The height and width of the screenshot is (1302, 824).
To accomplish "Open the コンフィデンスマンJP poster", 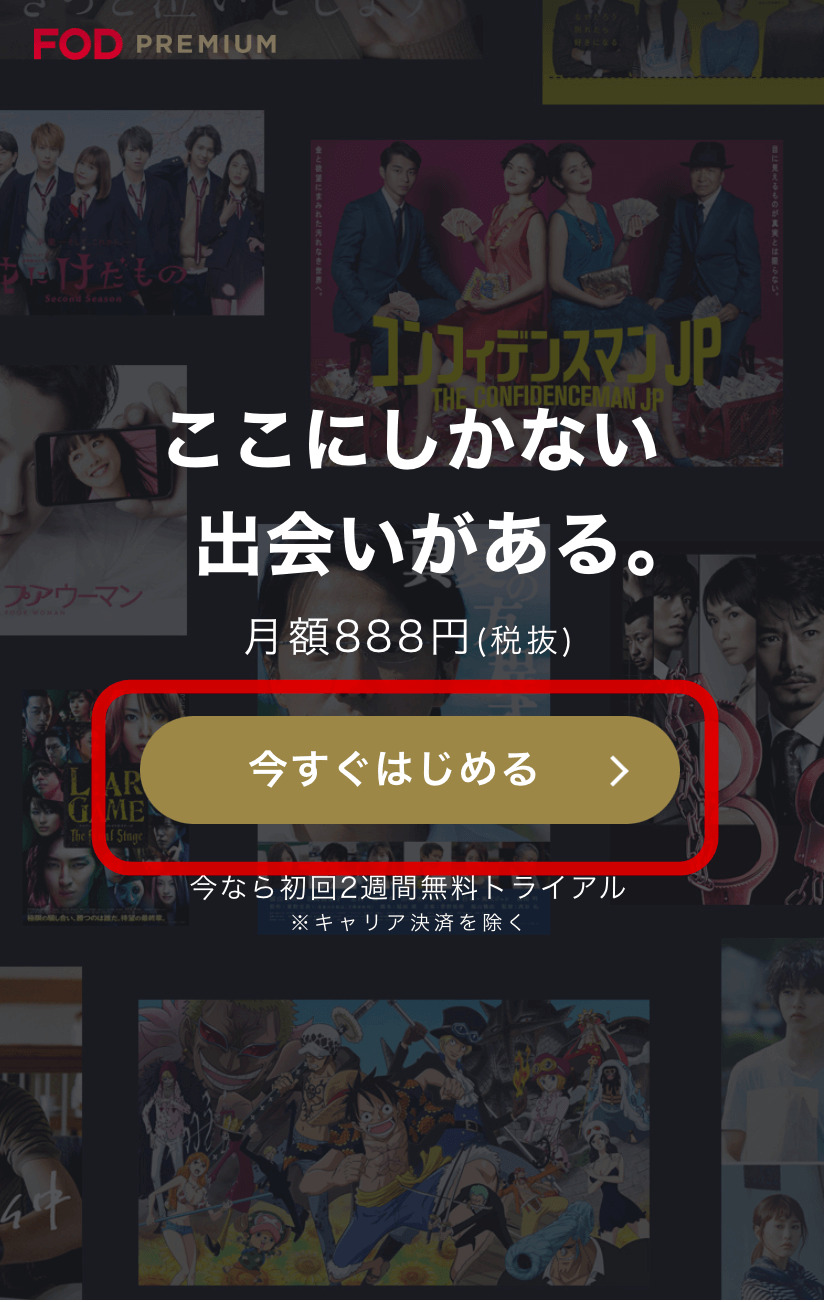I will click(x=546, y=303).
